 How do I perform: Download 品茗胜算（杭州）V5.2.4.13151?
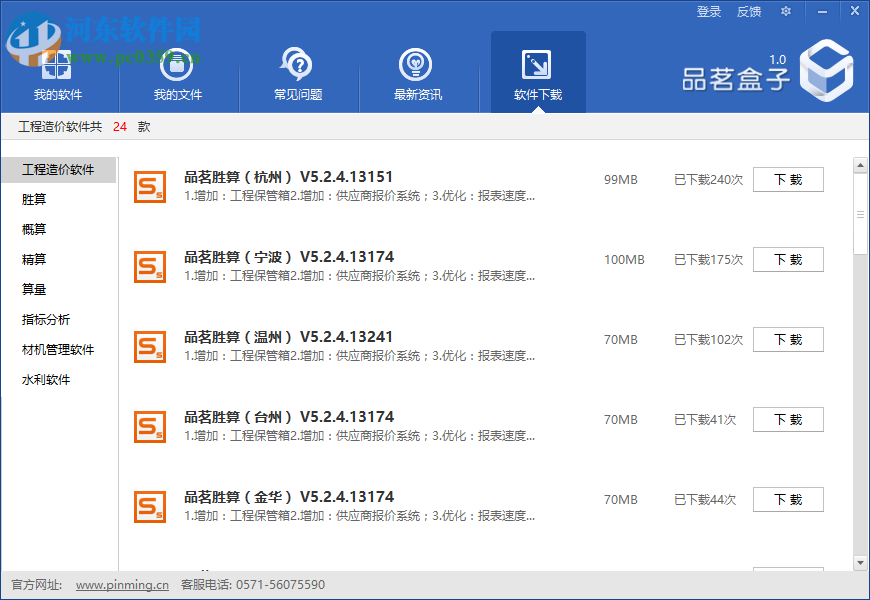(x=788, y=179)
